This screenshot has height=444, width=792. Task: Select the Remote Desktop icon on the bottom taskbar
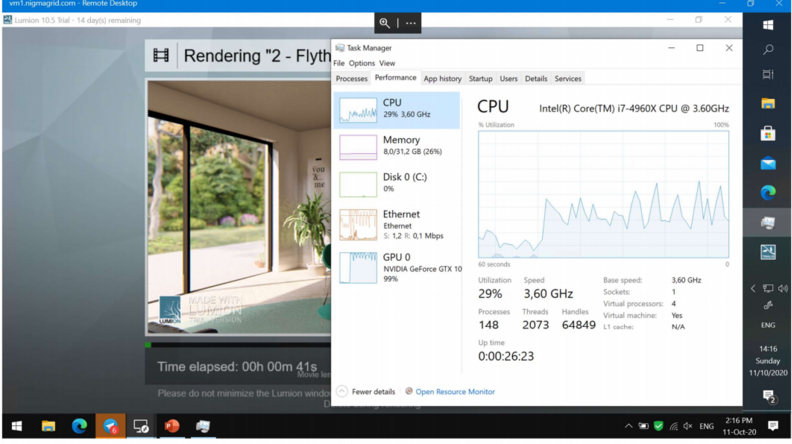coord(141,426)
